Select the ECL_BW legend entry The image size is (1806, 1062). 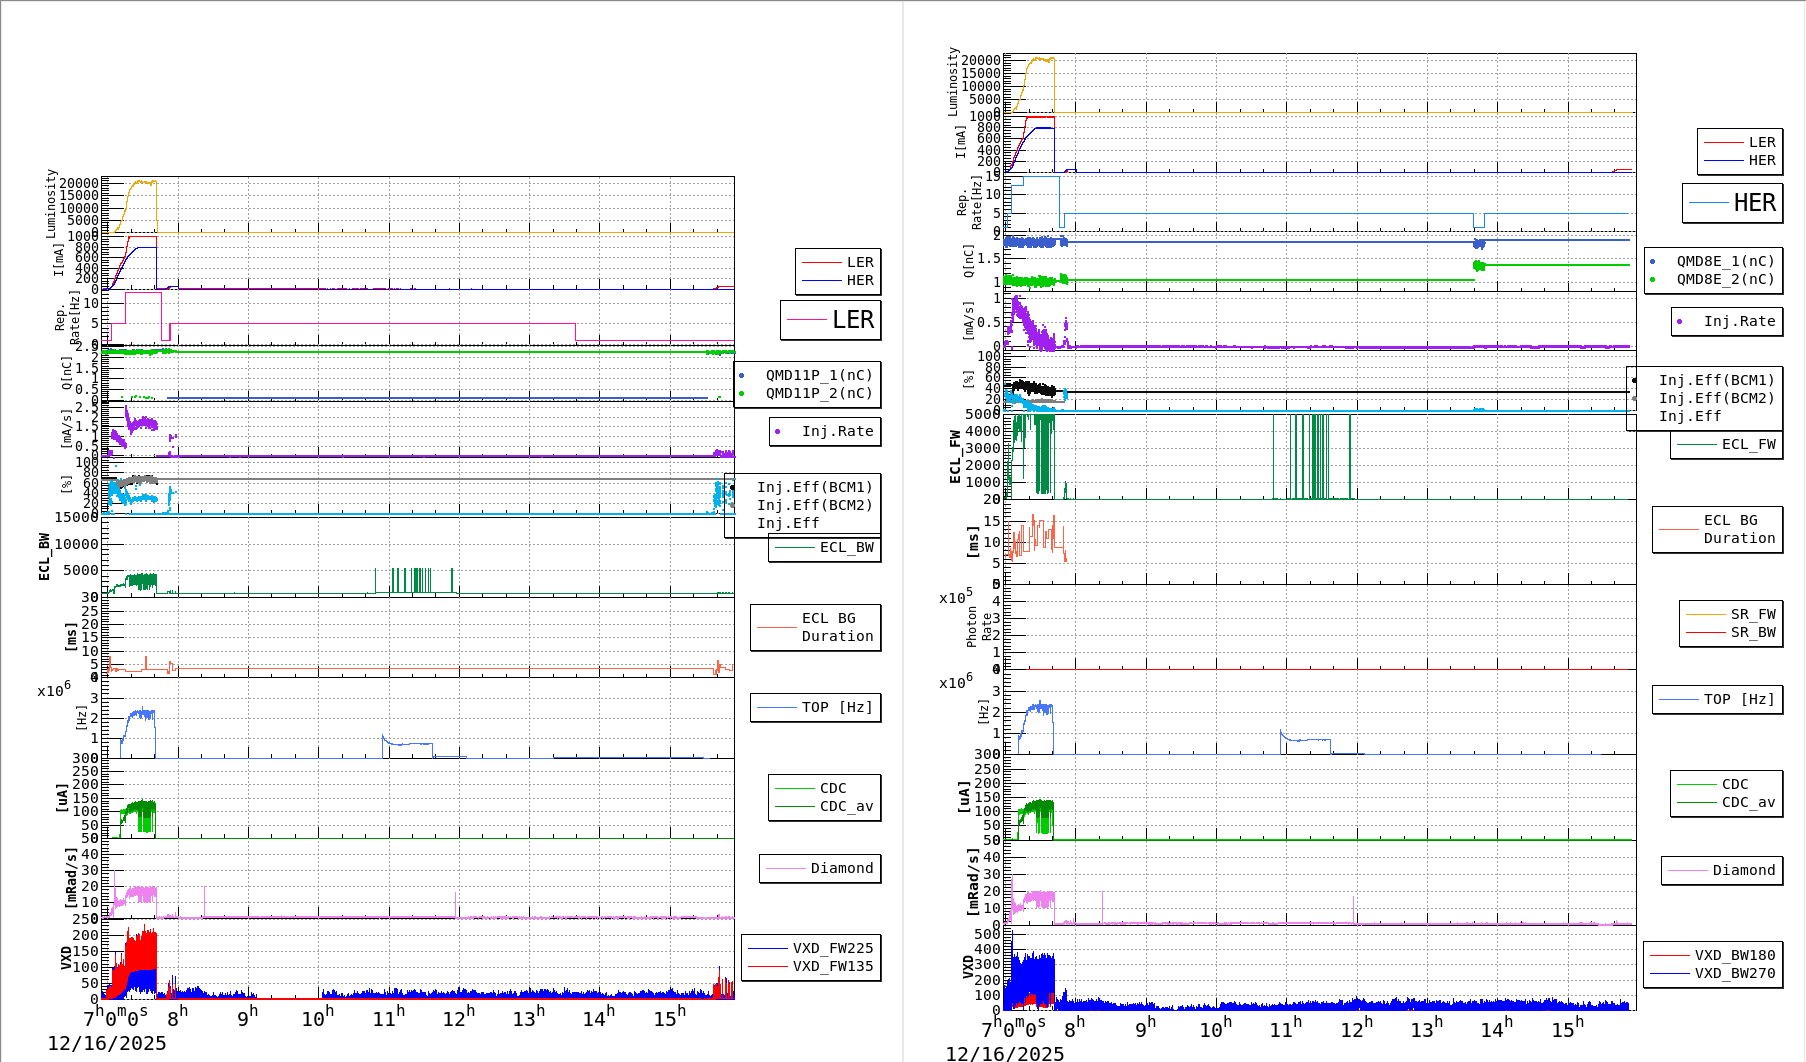[x=825, y=548]
